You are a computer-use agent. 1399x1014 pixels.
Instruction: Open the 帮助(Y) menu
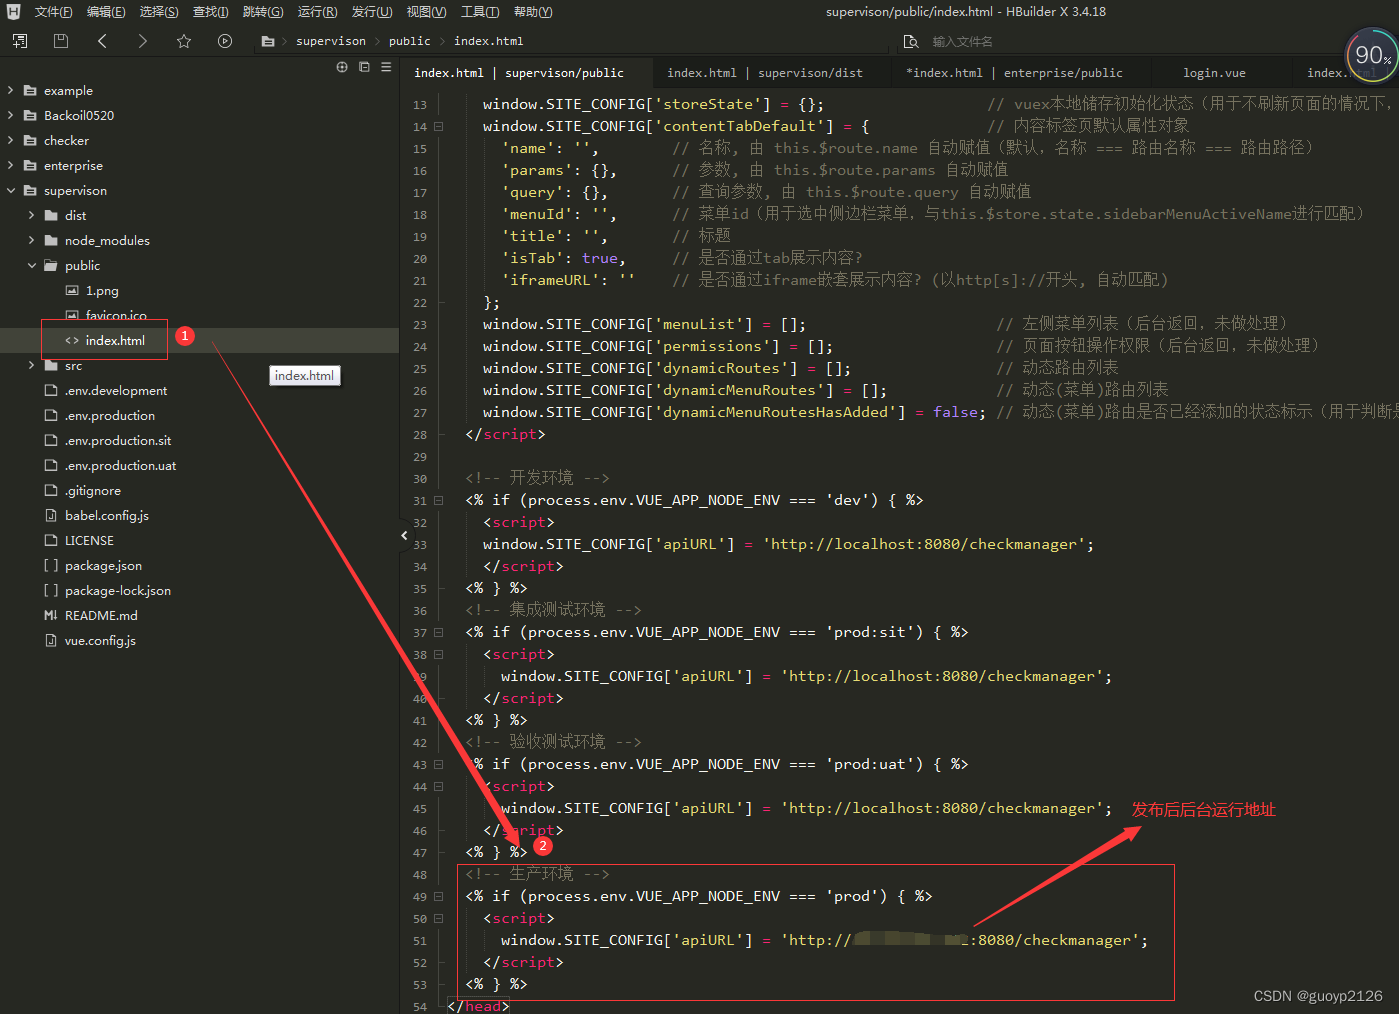tap(533, 12)
